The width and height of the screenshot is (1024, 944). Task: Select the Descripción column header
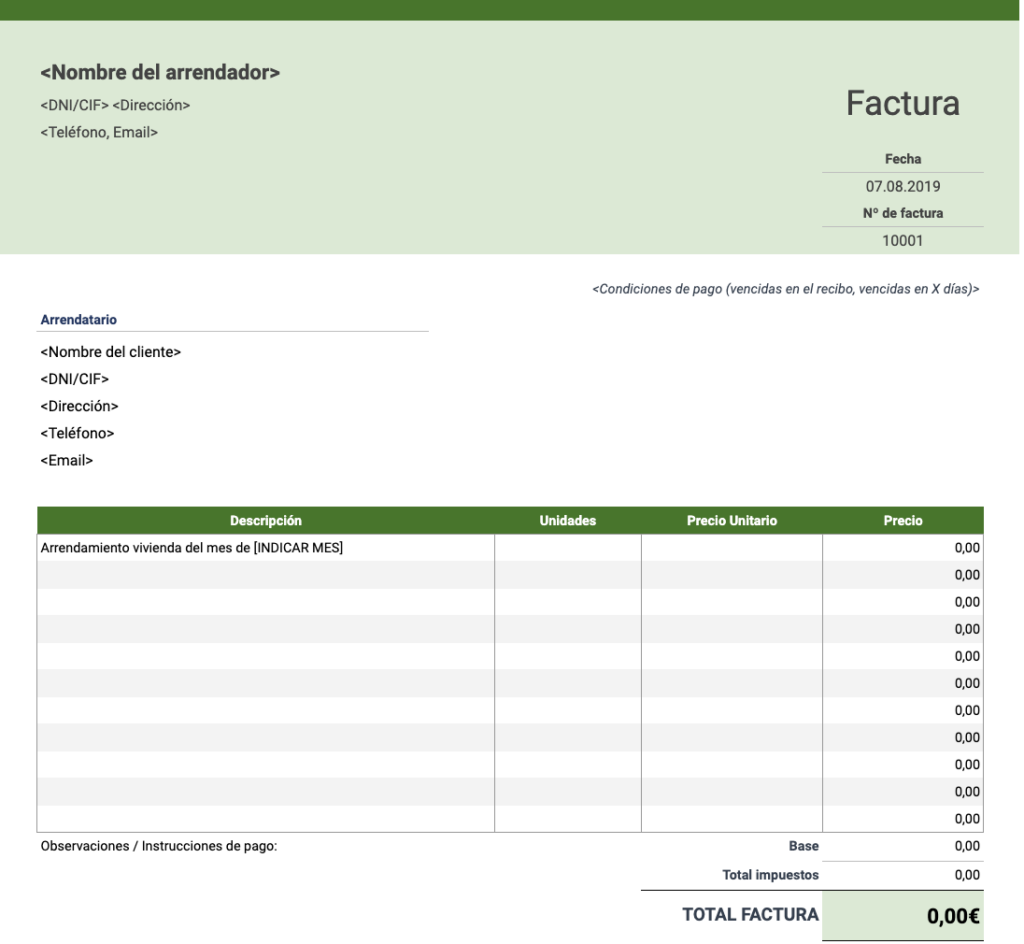(264, 520)
